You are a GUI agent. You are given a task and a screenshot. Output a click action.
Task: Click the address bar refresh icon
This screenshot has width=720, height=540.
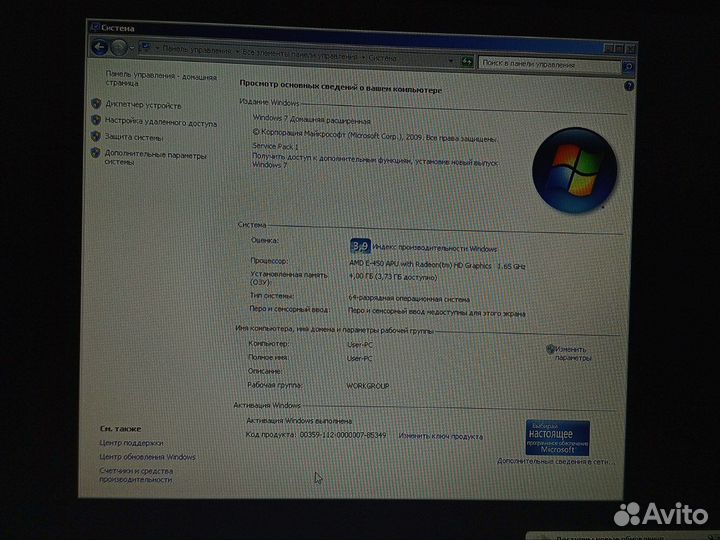[465, 62]
